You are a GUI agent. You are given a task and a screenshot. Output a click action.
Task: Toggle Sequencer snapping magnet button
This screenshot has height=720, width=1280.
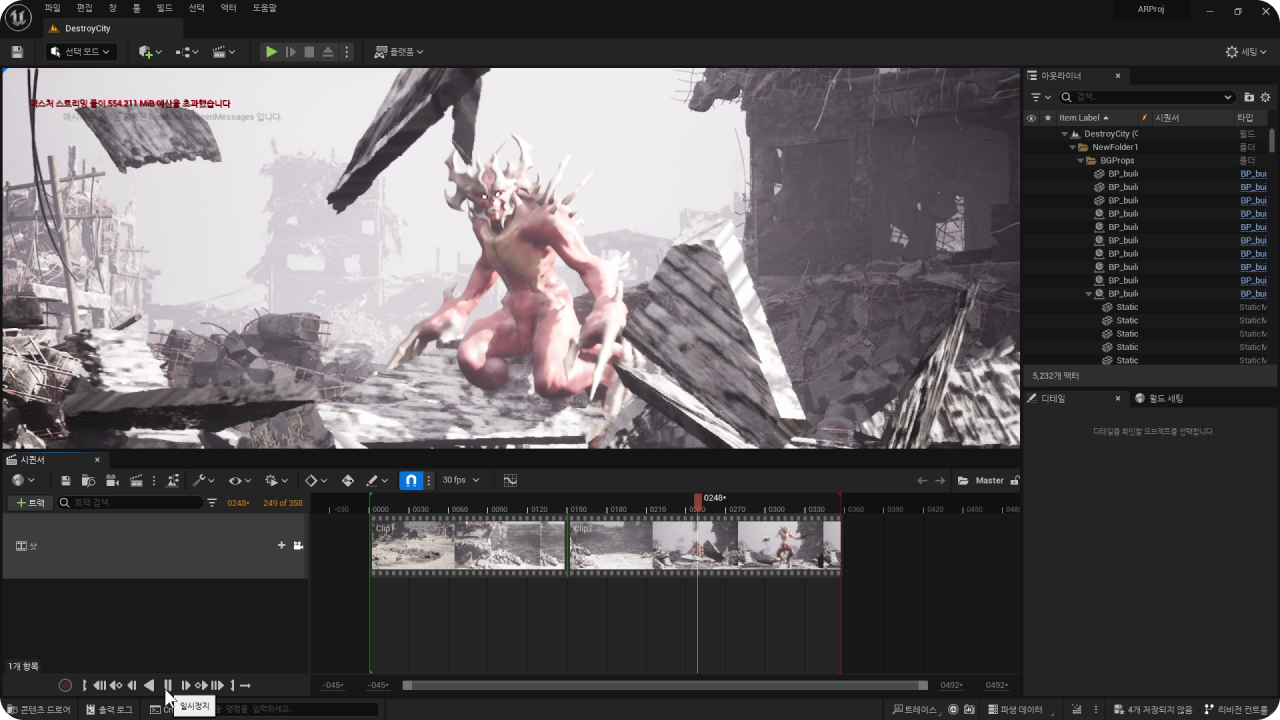click(x=411, y=481)
